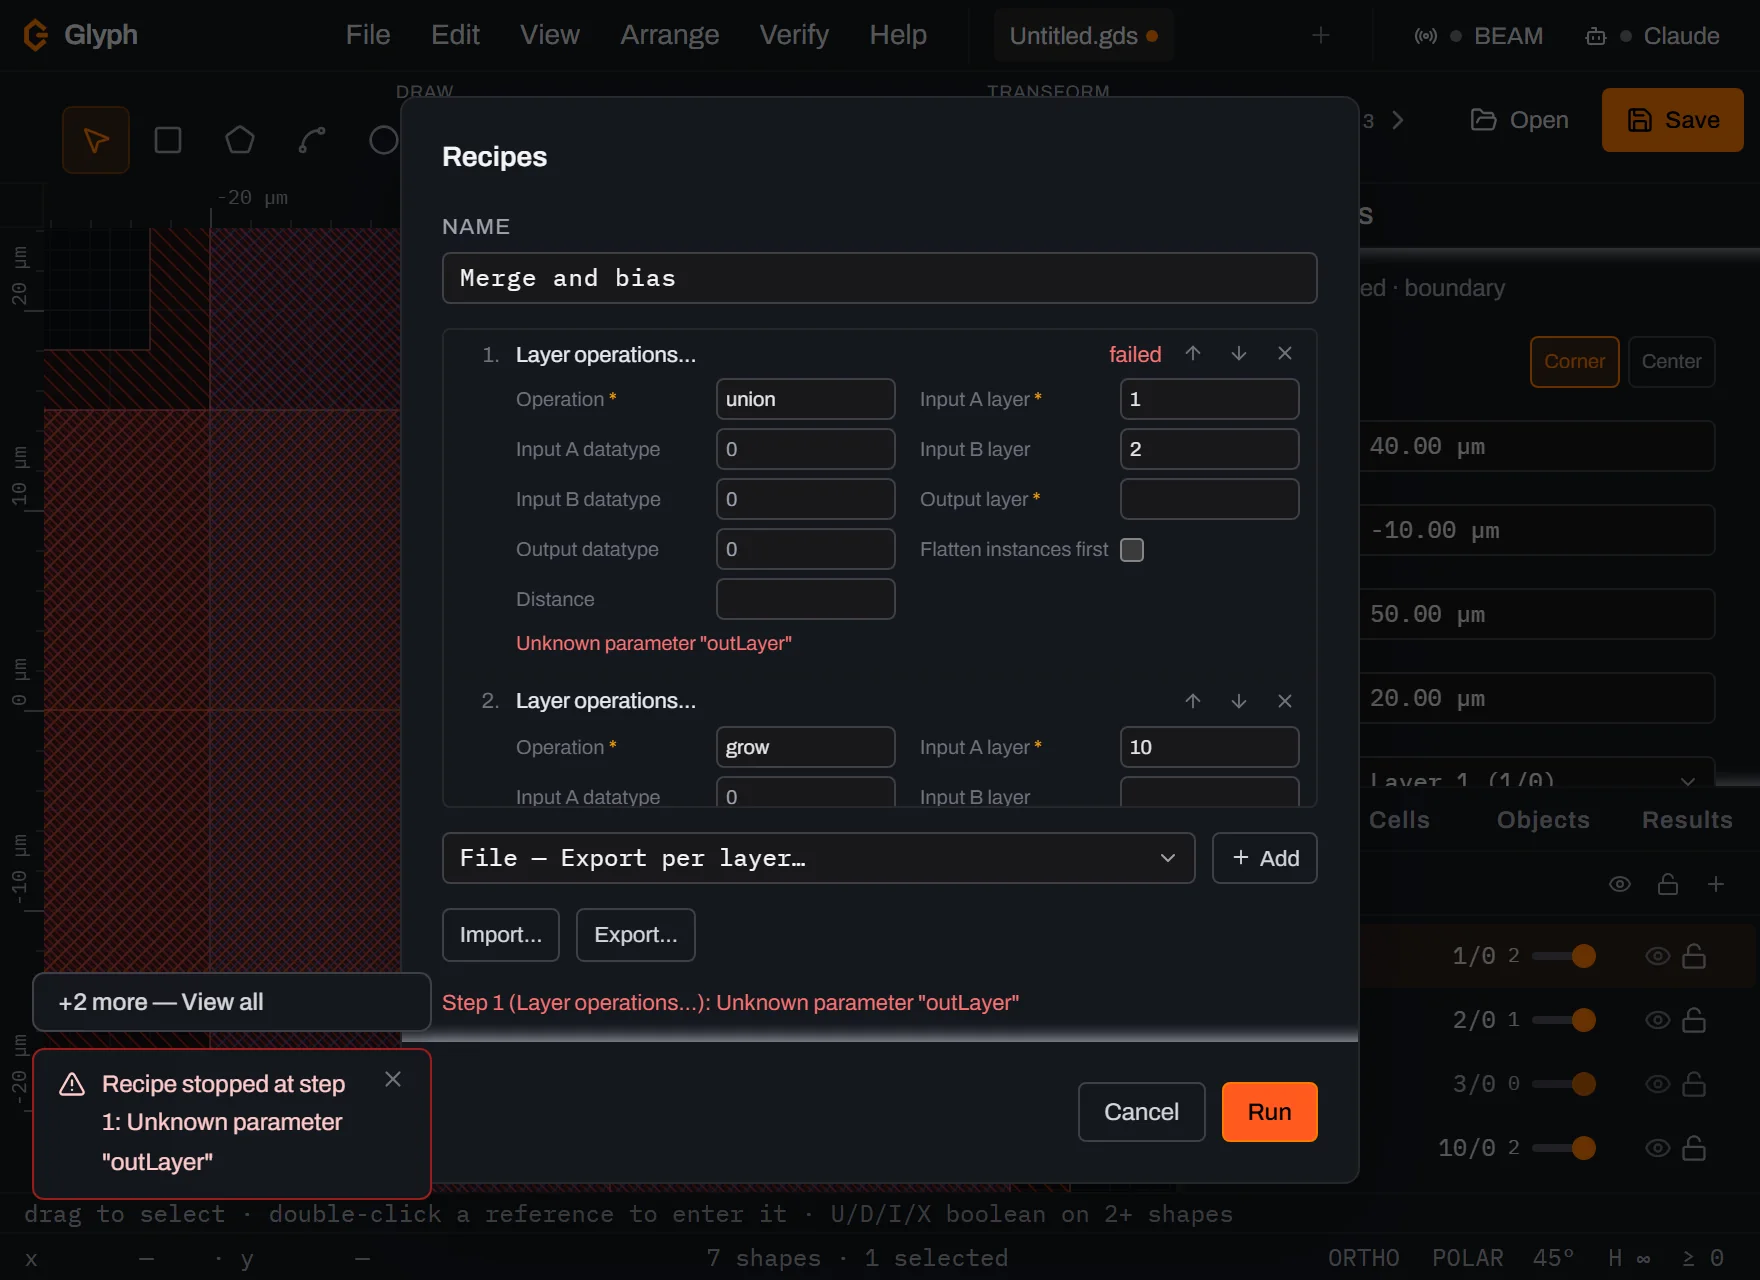Open the Verify menu

(794, 35)
